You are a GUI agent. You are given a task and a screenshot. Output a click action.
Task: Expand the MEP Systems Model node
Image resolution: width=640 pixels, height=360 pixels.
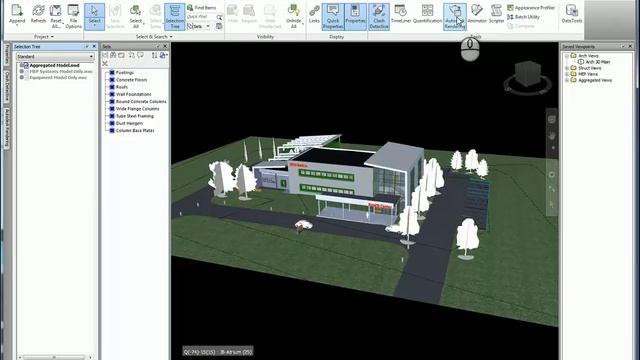22,71
